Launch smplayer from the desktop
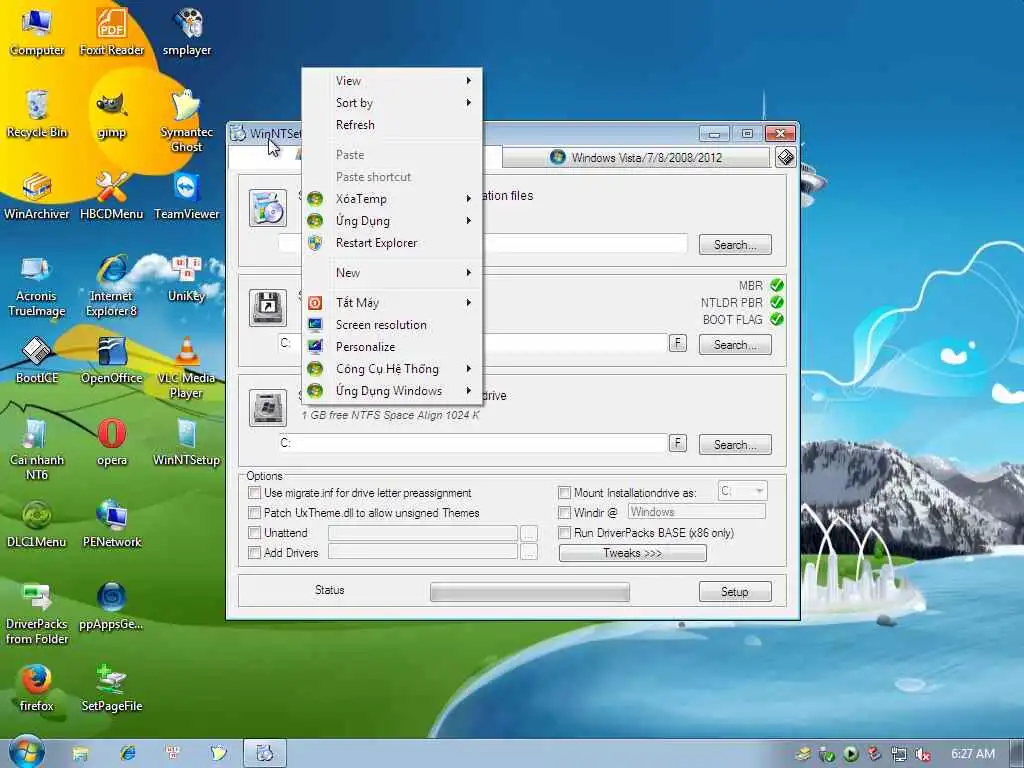The height and width of the screenshot is (768, 1024). coord(187,31)
